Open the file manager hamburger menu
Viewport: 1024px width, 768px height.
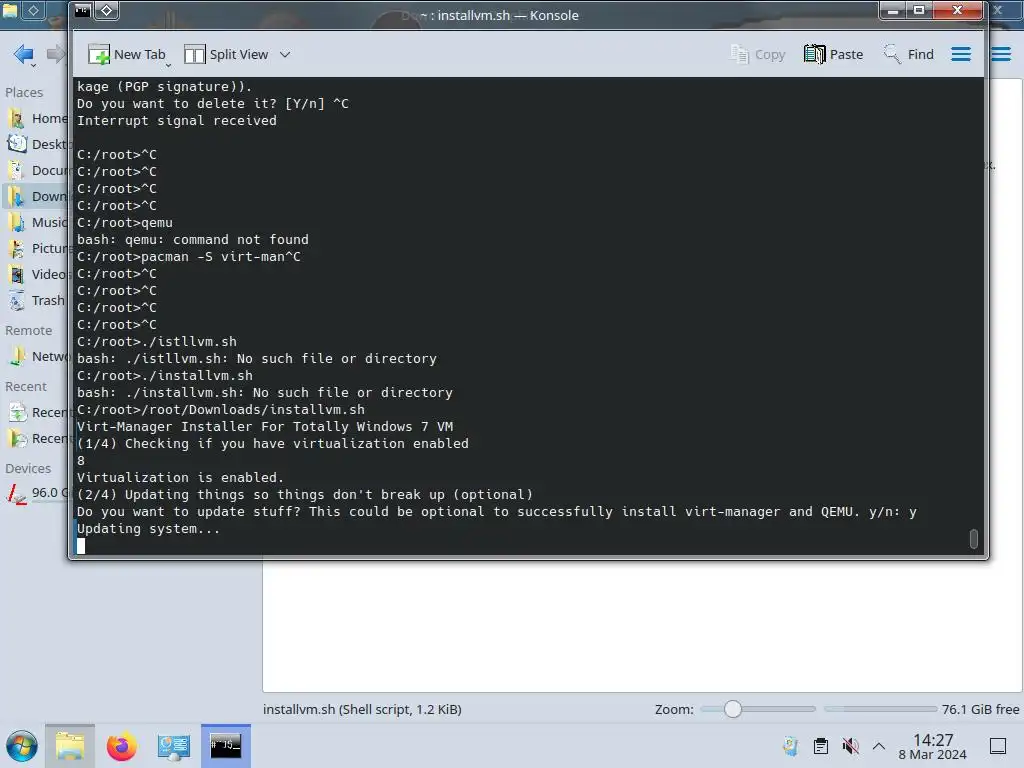click(x=1000, y=54)
